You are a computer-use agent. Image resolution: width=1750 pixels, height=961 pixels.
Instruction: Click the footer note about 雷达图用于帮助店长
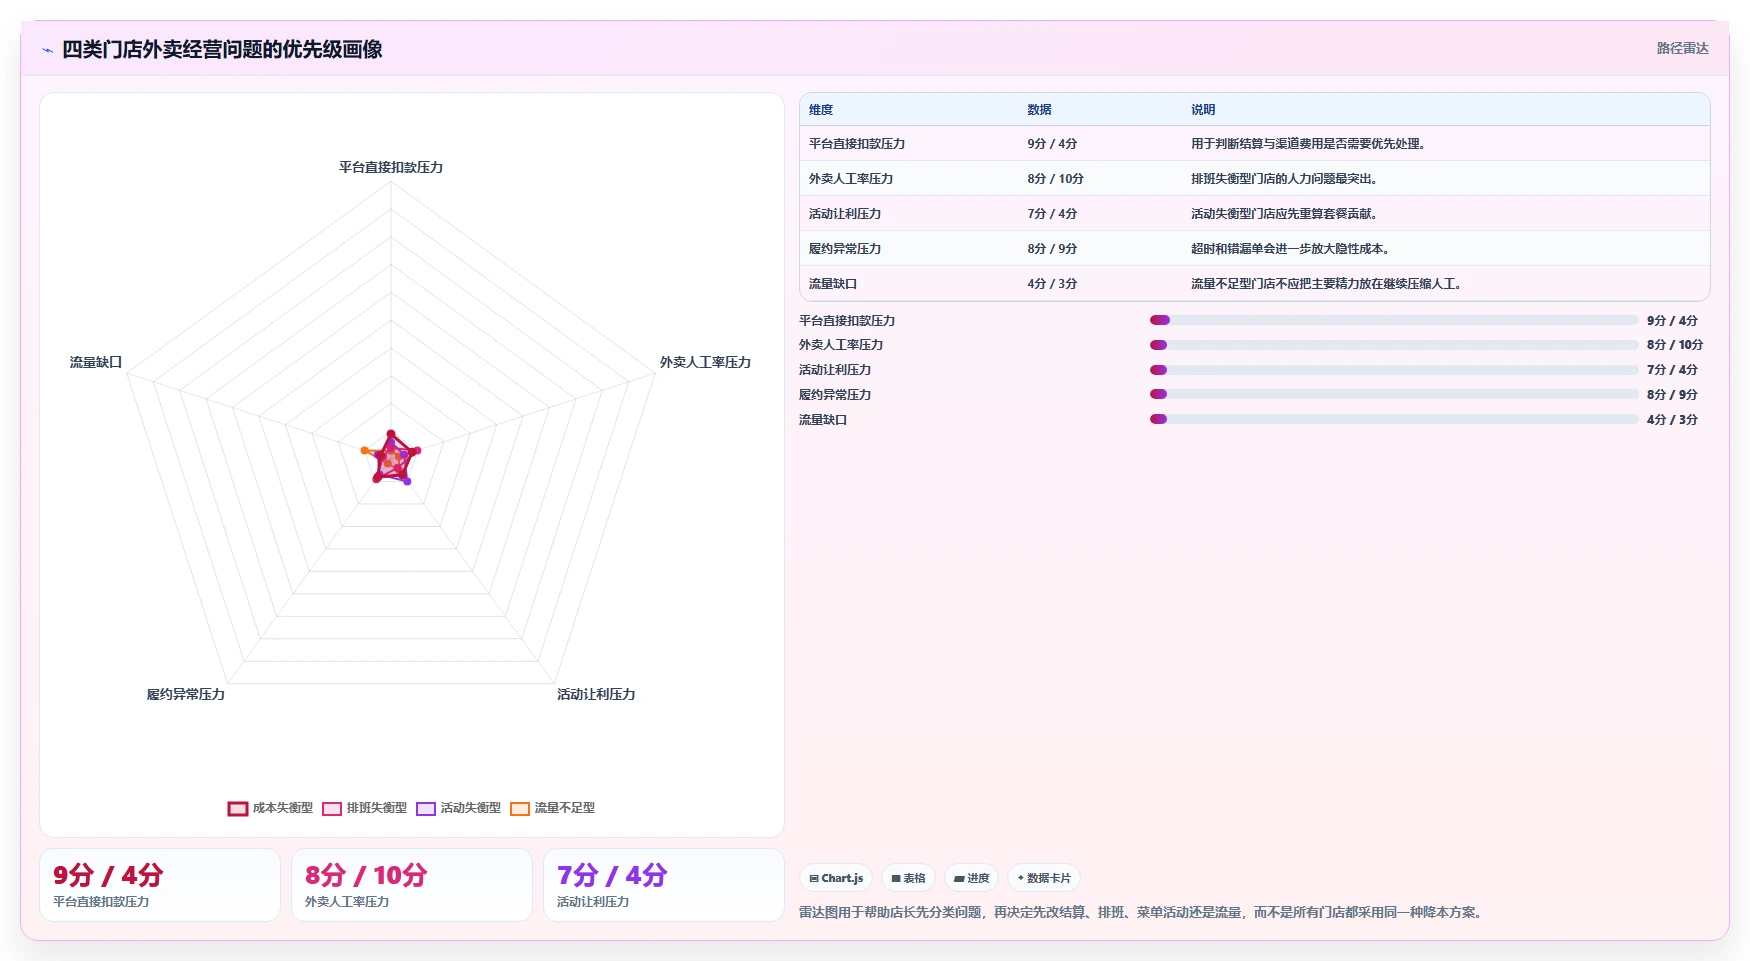click(1143, 912)
